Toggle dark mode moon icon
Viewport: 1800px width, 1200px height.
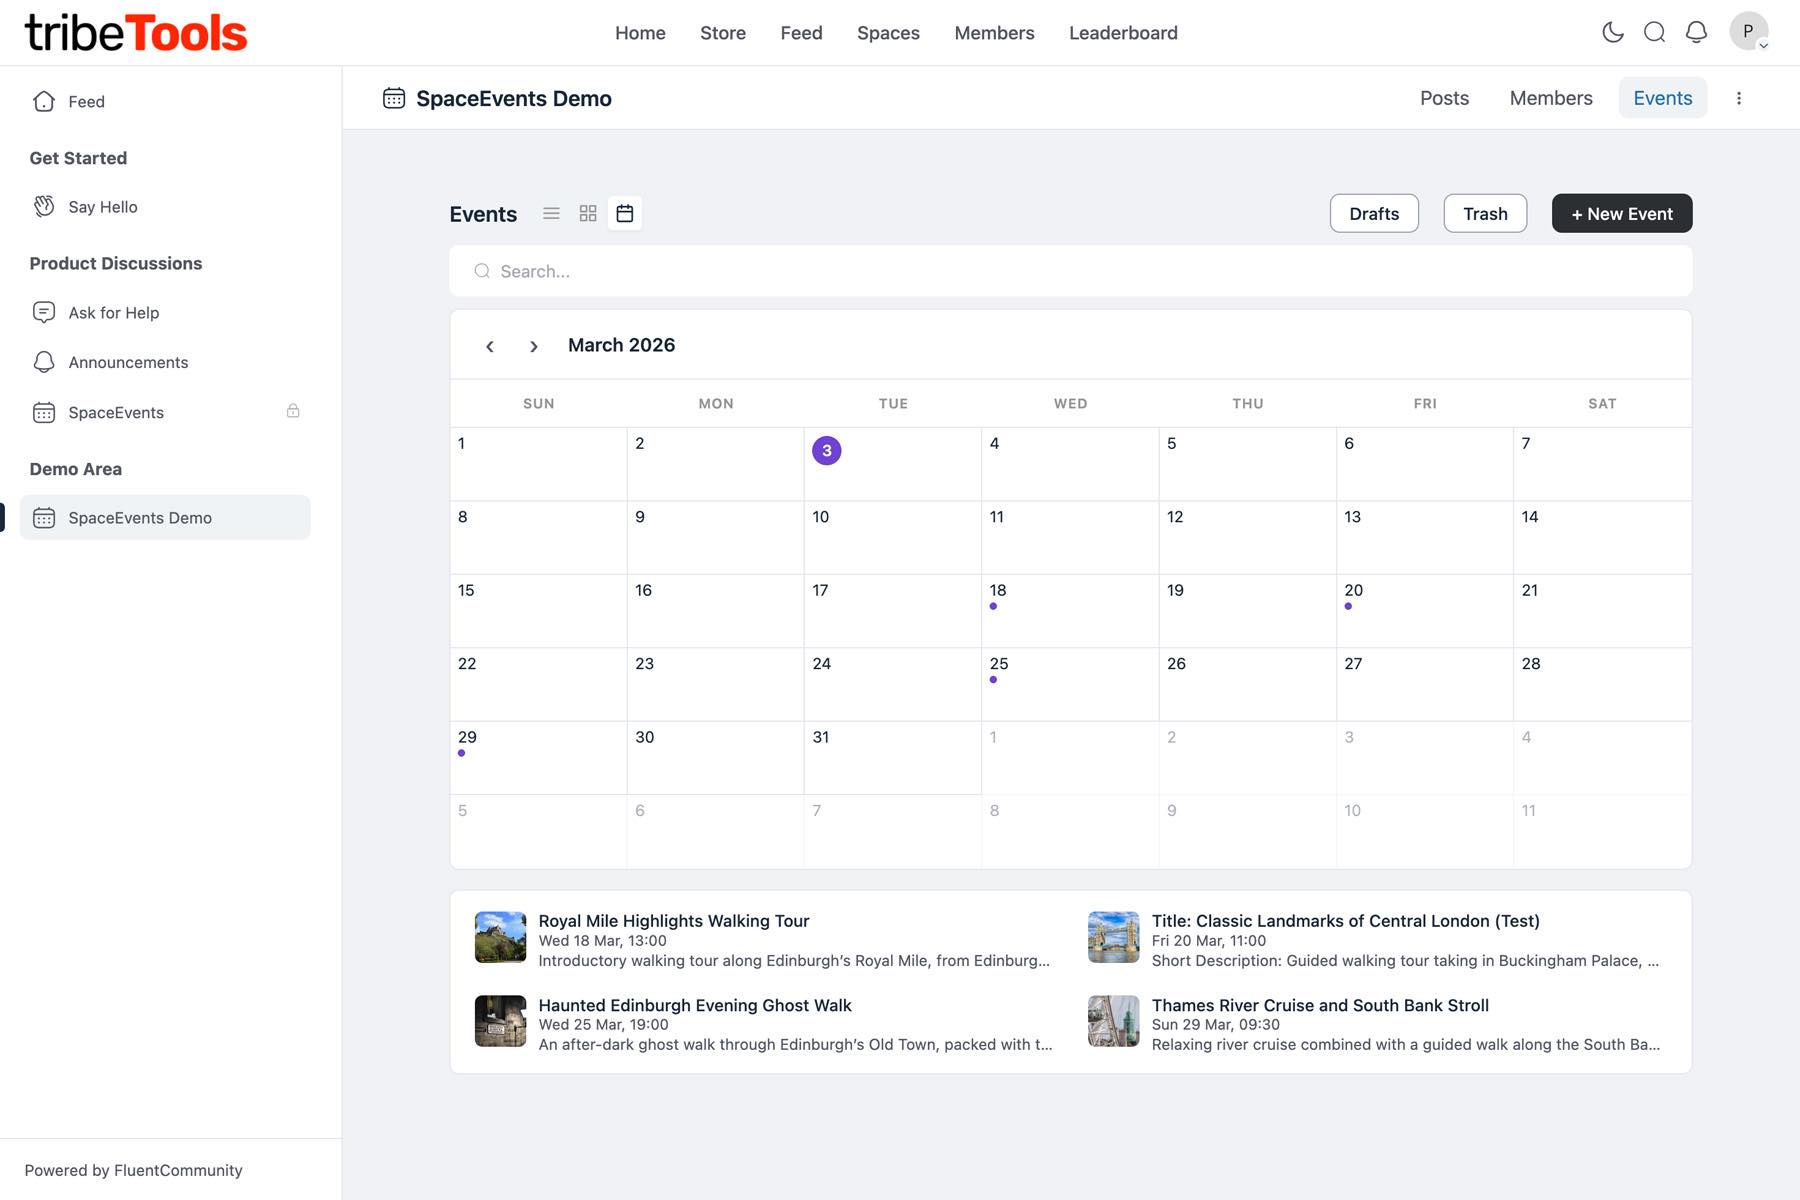click(1612, 32)
